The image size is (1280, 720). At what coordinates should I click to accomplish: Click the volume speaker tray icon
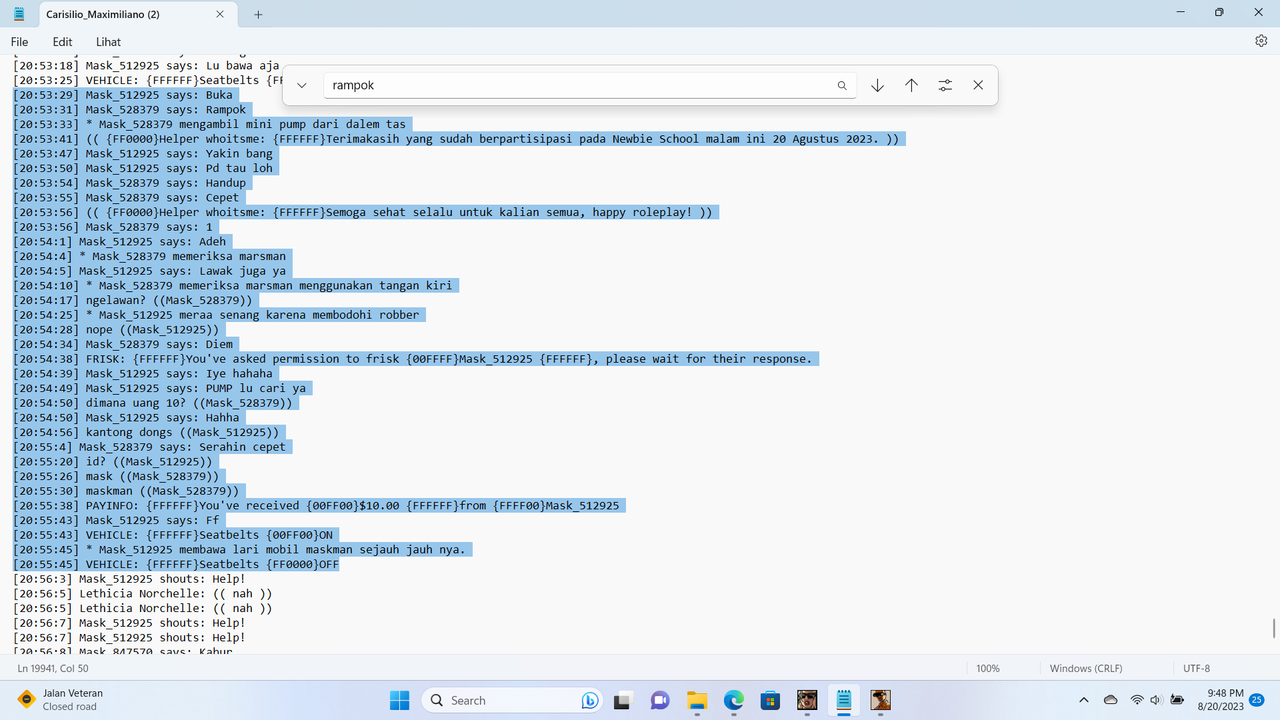click(1156, 700)
